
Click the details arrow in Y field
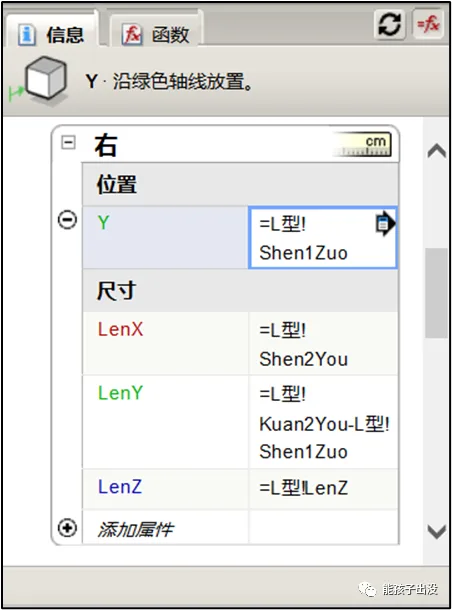pyautogui.click(x=385, y=223)
